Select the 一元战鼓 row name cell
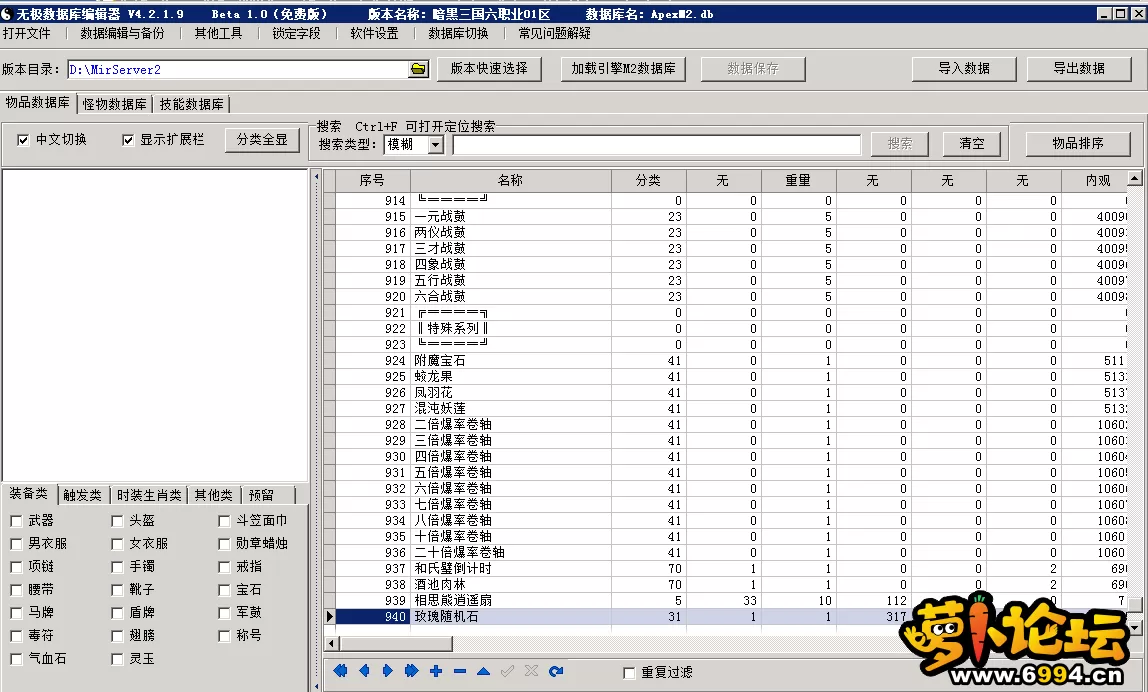This screenshot has width=1148, height=692. [510, 217]
